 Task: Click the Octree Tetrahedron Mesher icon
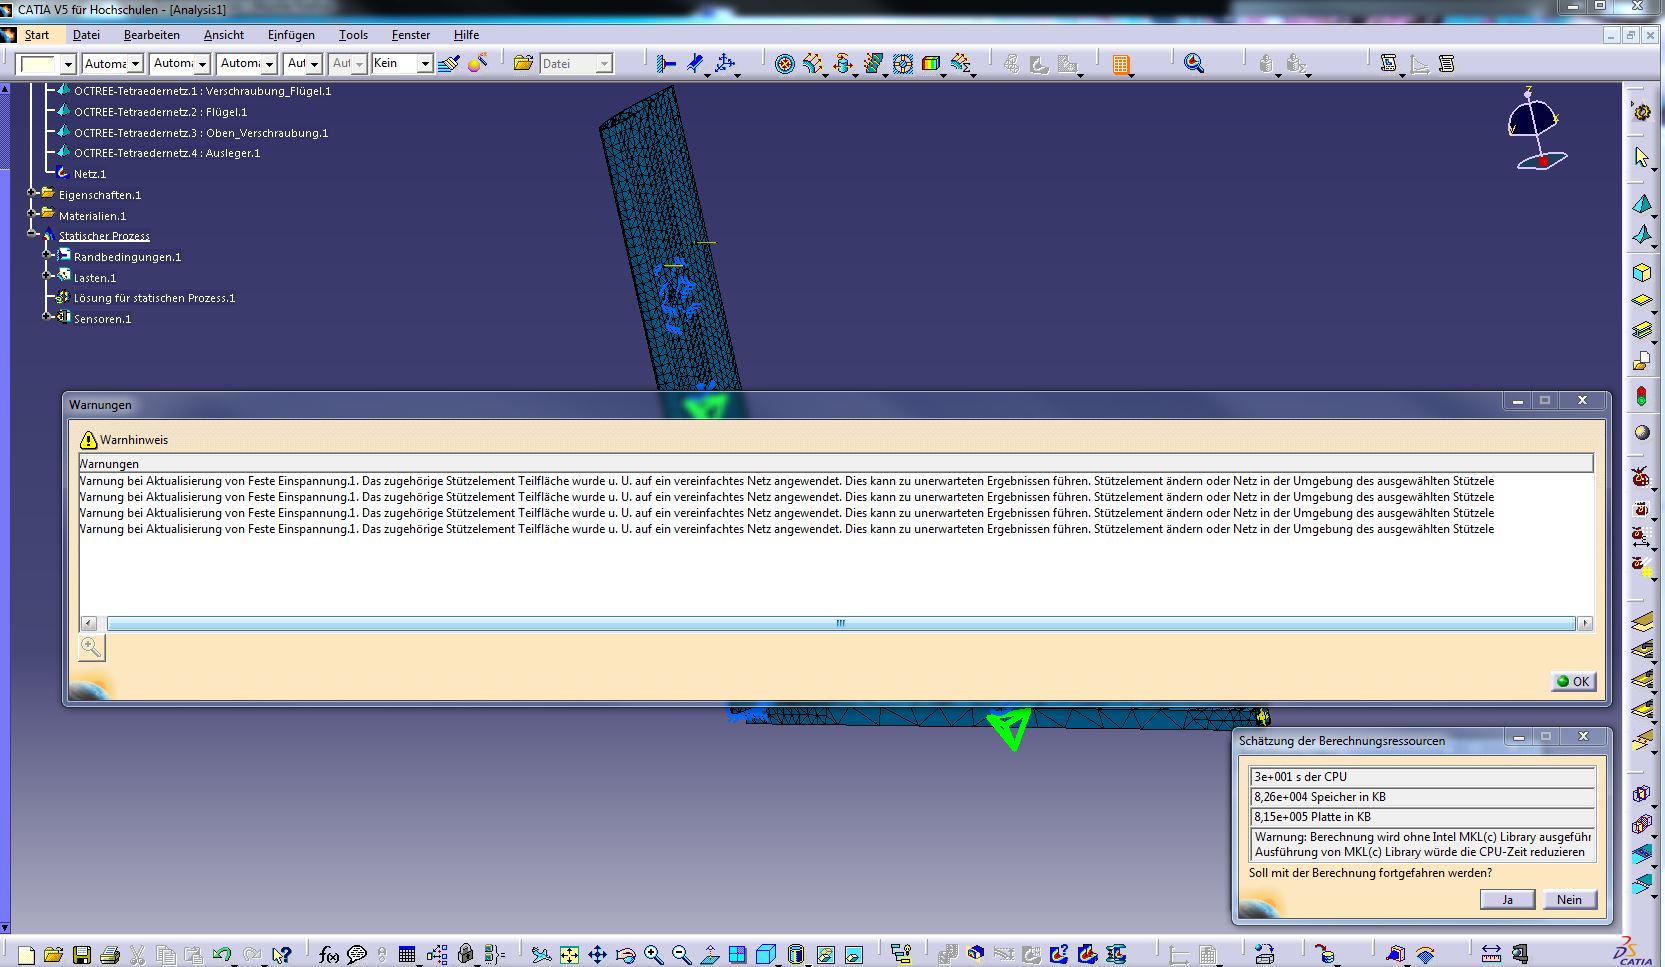click(1641, 204)
